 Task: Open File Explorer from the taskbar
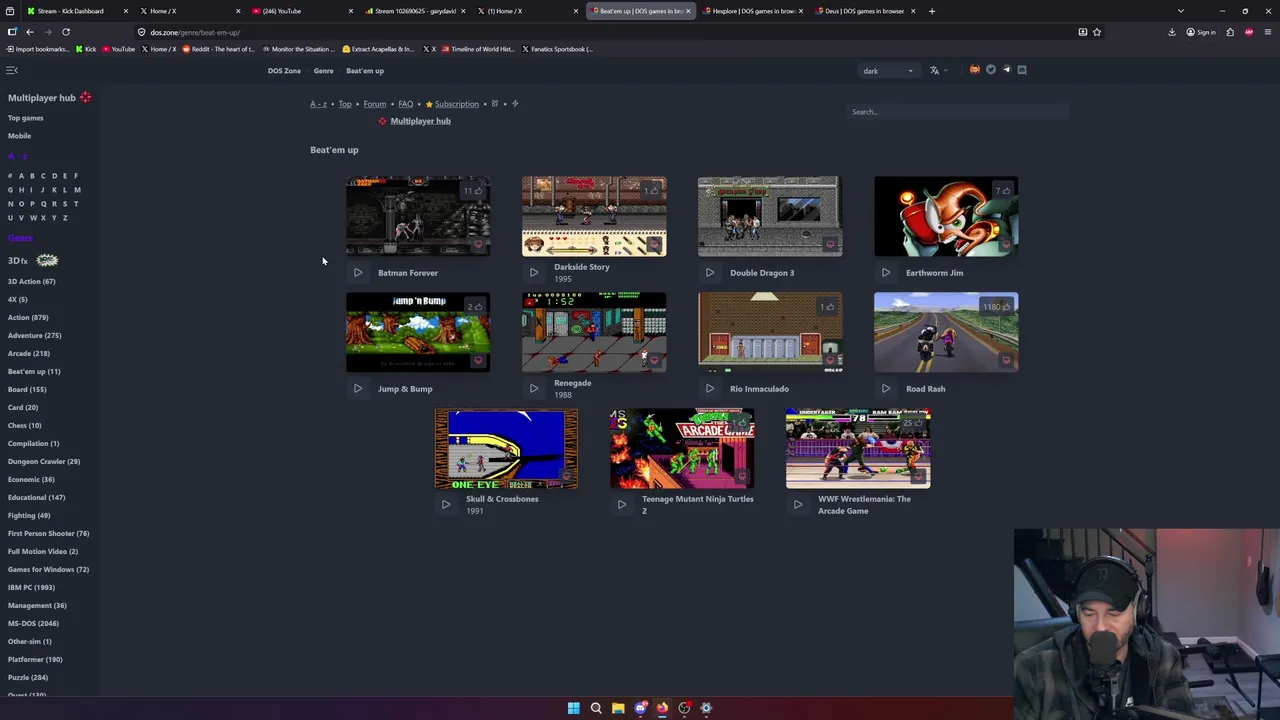(618, 708)
